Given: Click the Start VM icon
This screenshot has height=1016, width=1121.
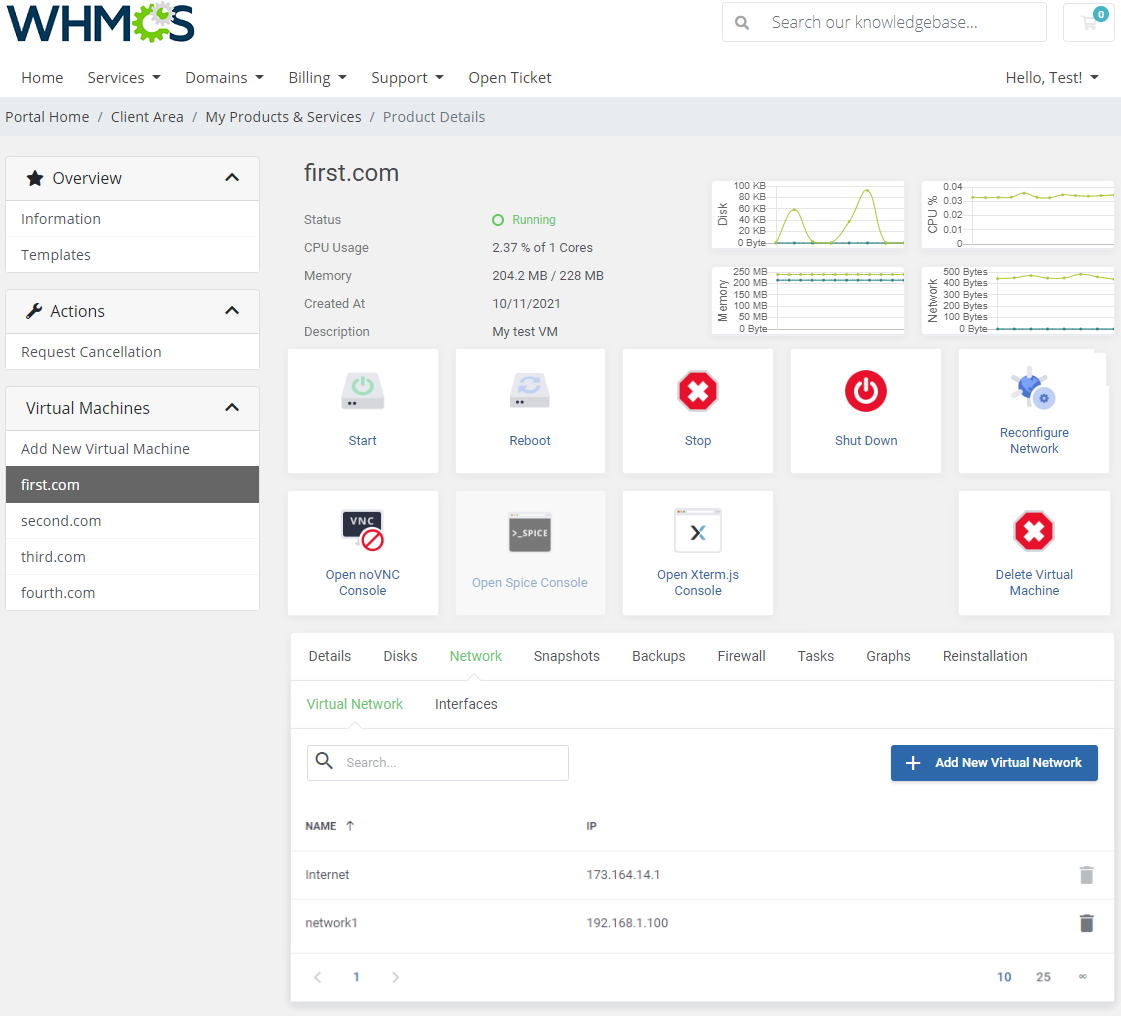Looking at the screenshot, I should point(362,391).
